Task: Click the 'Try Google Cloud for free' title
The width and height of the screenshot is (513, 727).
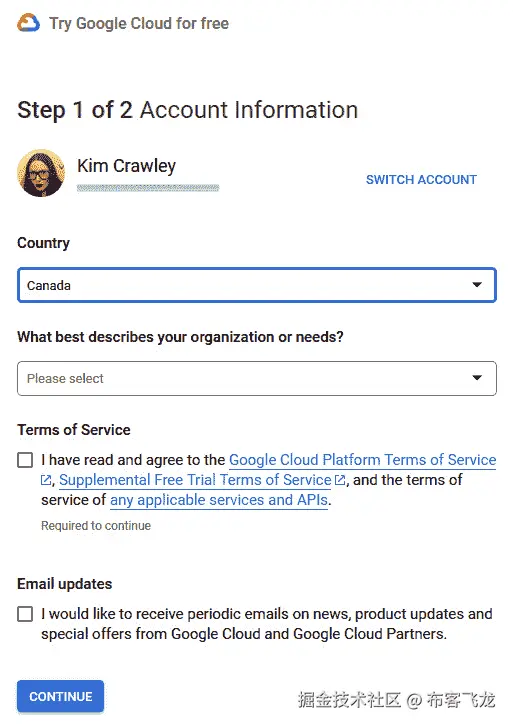Action: (x=139, y=23)
